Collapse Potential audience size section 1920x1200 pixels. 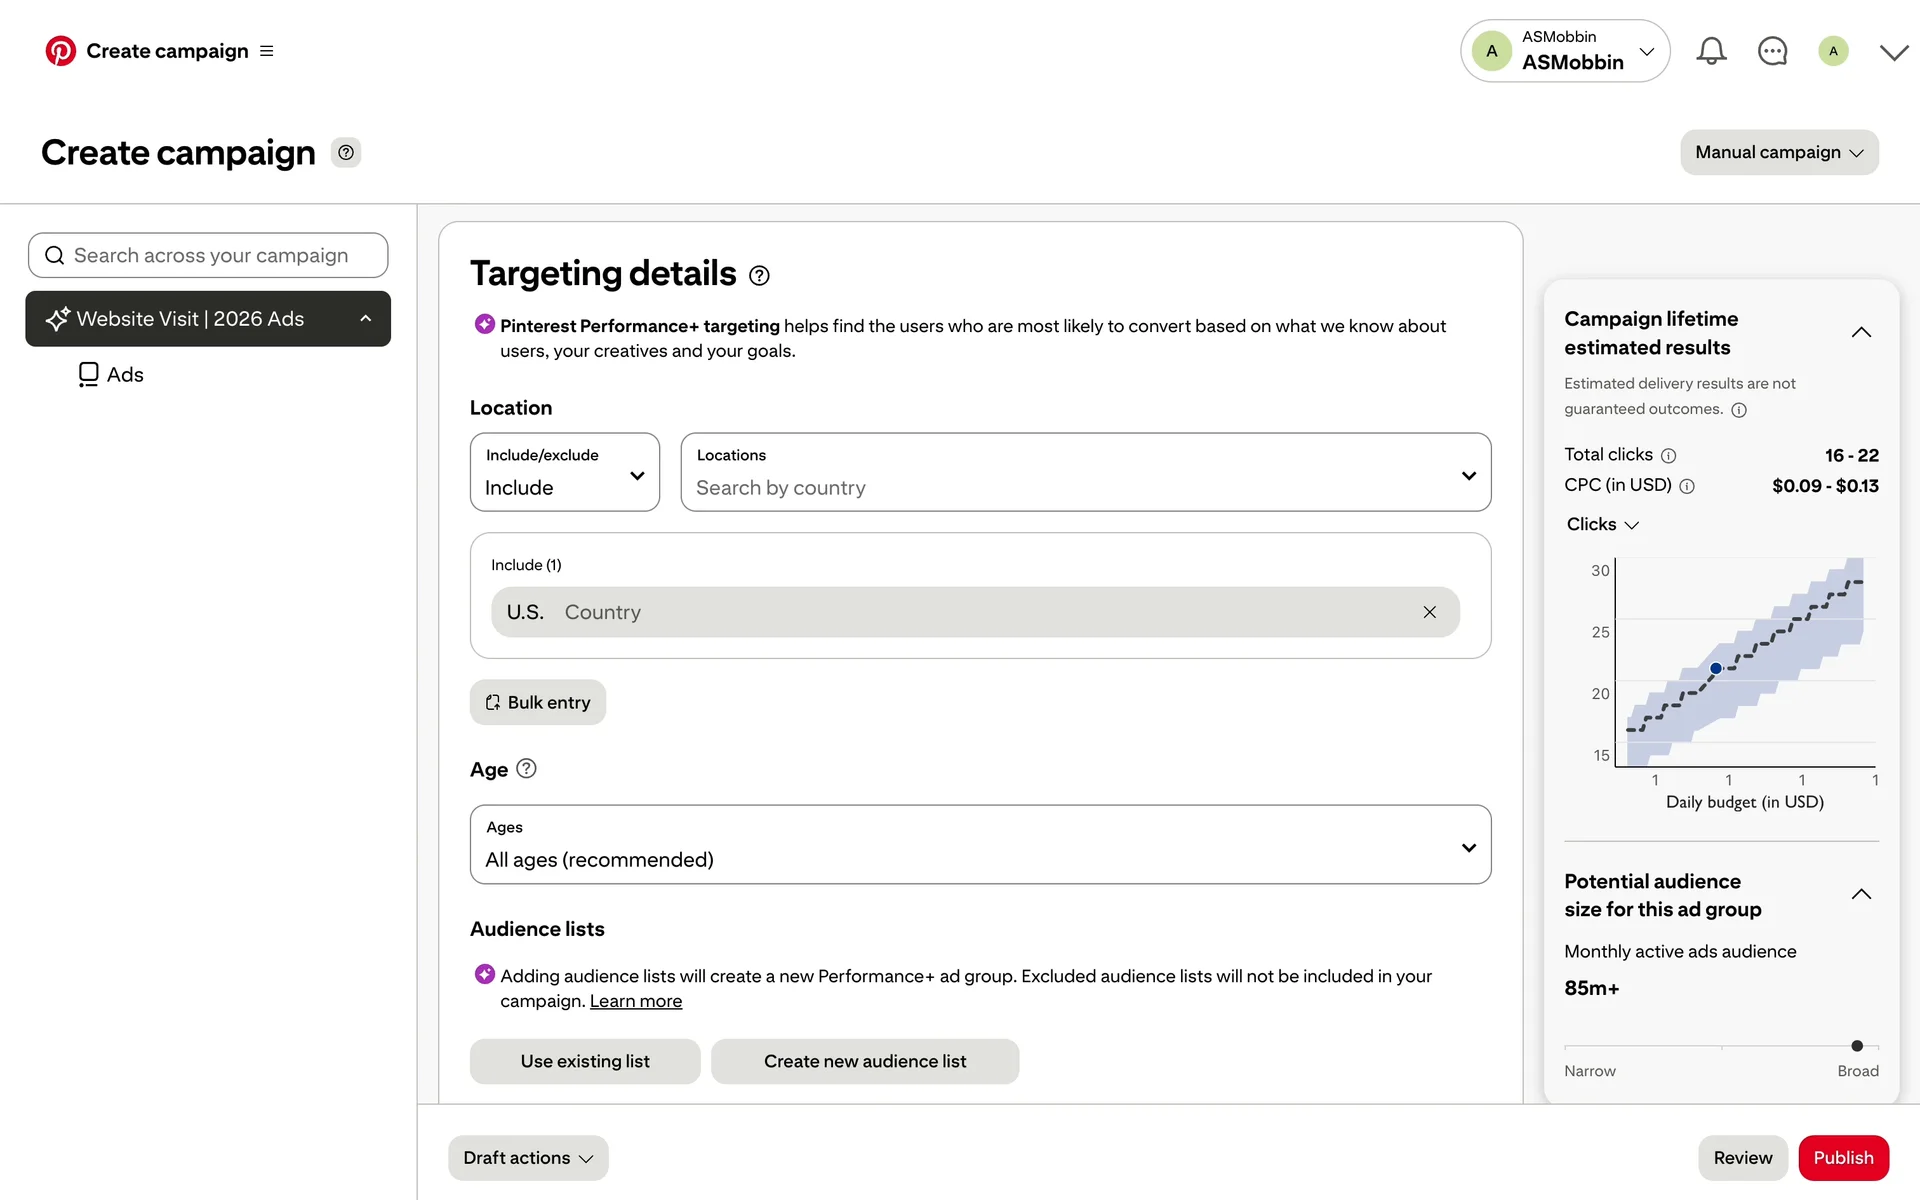tap(1860, 895)
